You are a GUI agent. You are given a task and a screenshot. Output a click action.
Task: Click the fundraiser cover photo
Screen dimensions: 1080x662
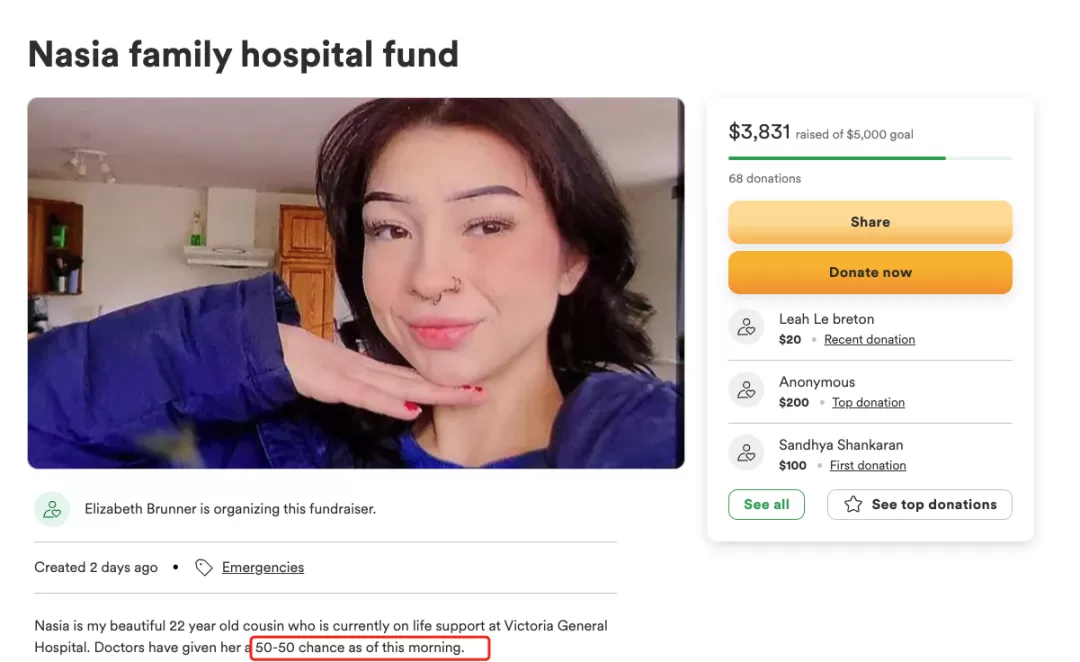click(x=356, y=283)
